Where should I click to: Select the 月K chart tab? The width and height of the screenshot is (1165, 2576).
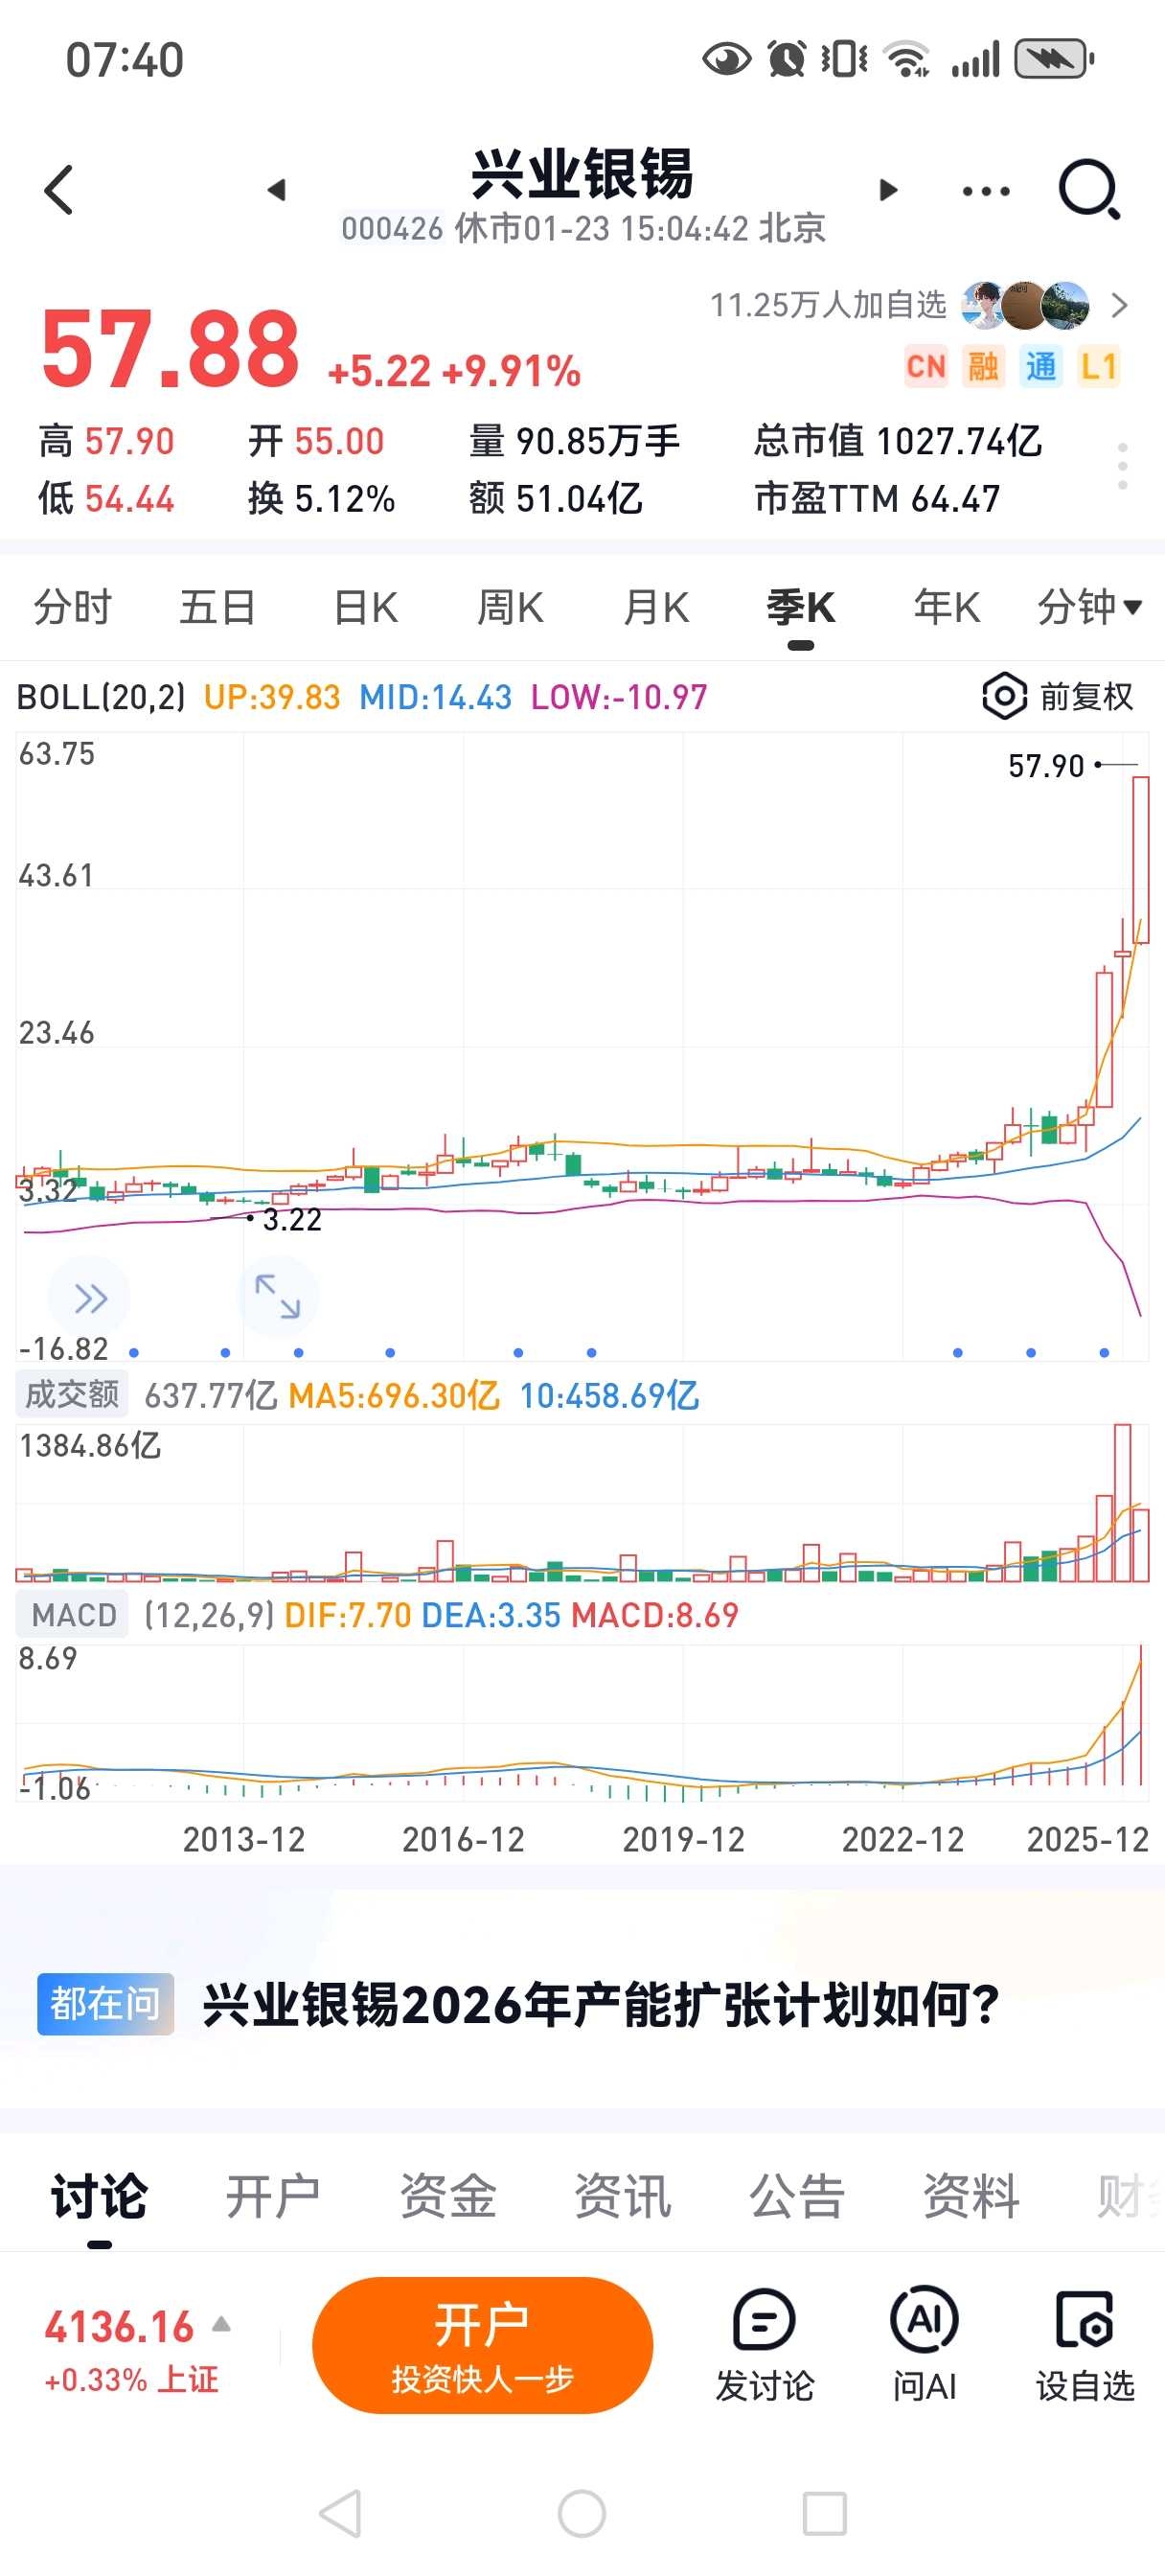(x=656, y=607)
